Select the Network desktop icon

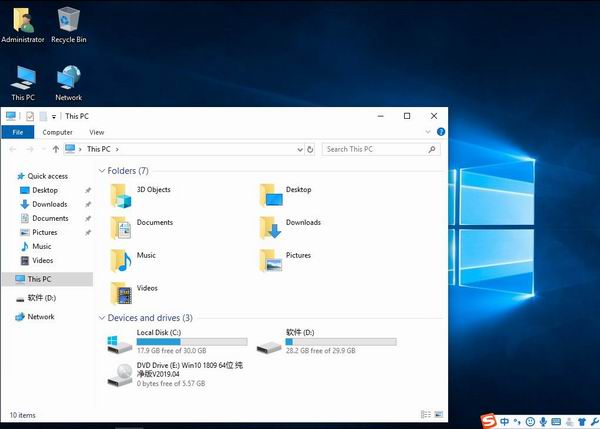(68, 83)
